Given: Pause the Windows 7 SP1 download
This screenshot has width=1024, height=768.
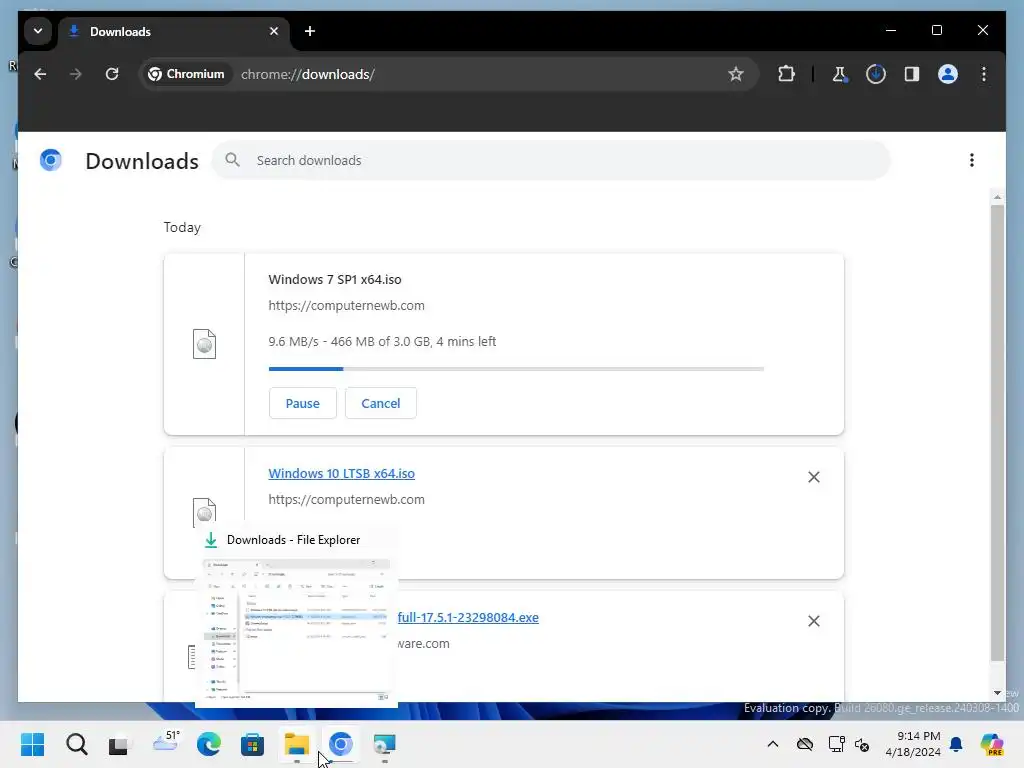Looking at the screenshot, I should [x=302, y=404].
